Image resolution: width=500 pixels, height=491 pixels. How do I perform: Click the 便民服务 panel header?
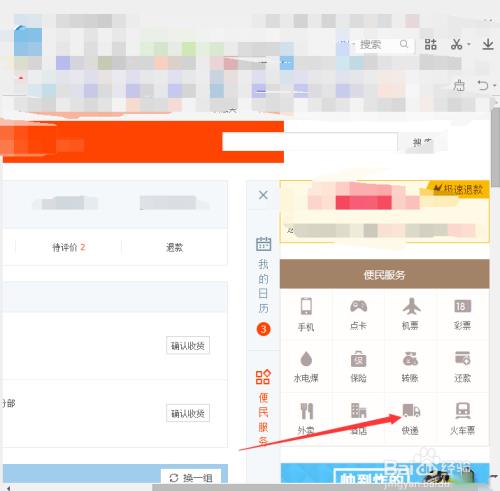384,274
